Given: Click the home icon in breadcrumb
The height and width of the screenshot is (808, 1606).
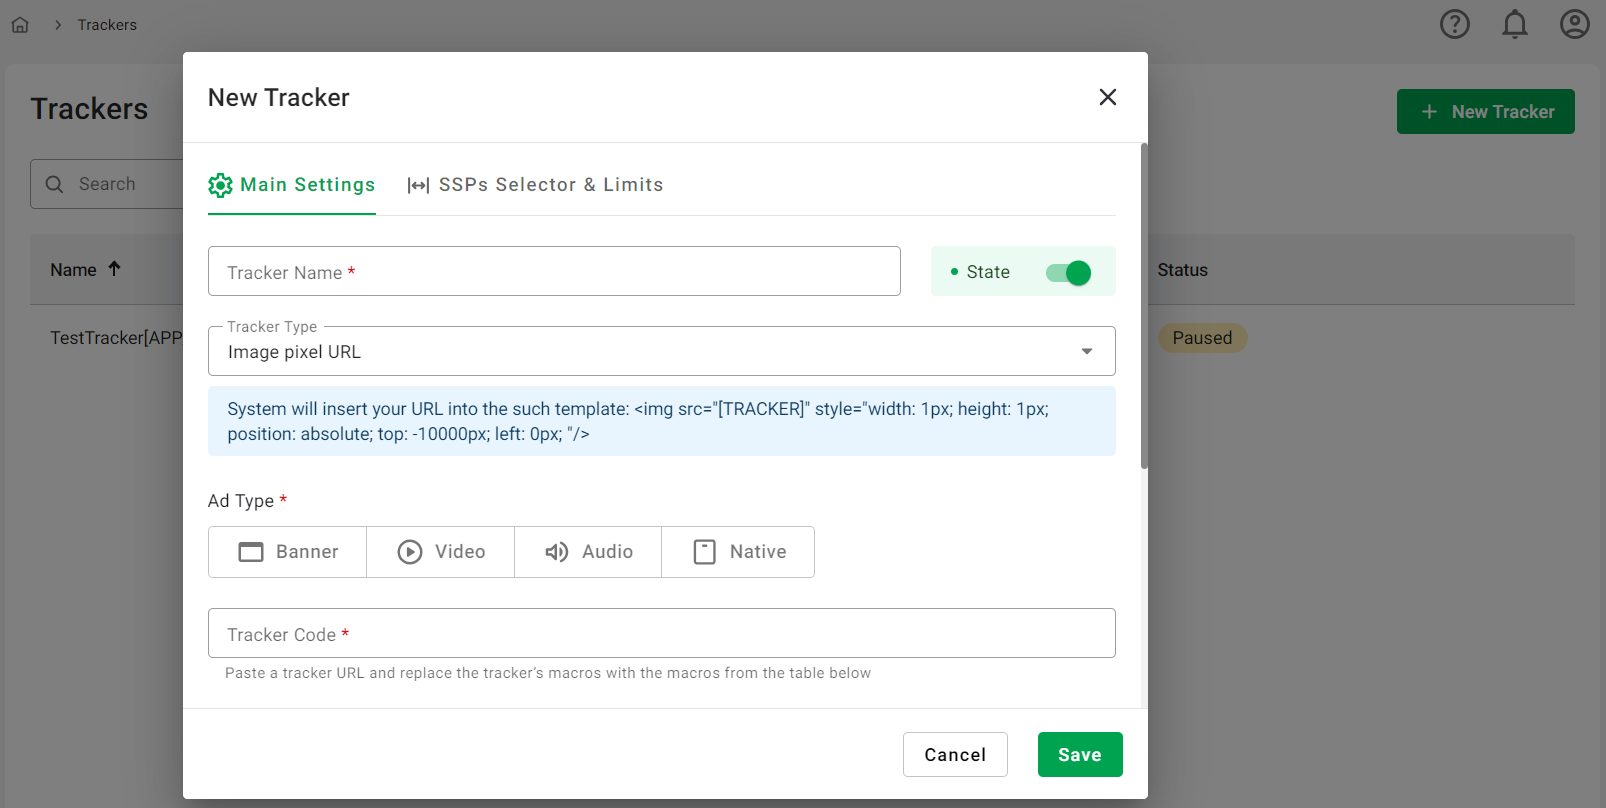Looking at the screenshot, I should click(20, 25).
